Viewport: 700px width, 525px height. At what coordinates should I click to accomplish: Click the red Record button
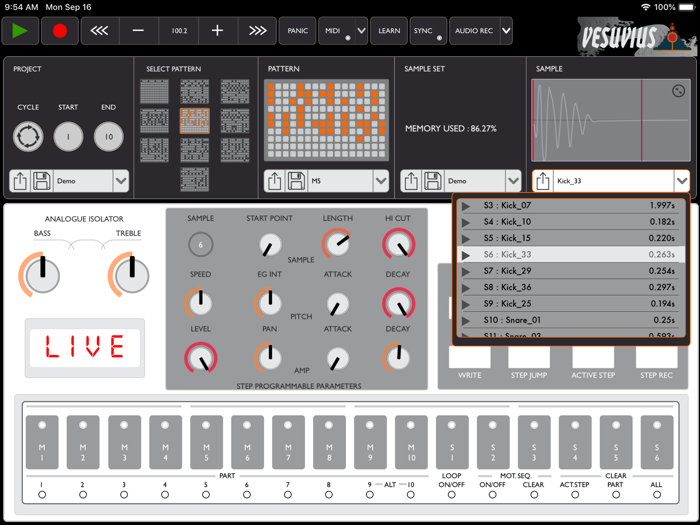click(60, 31)
